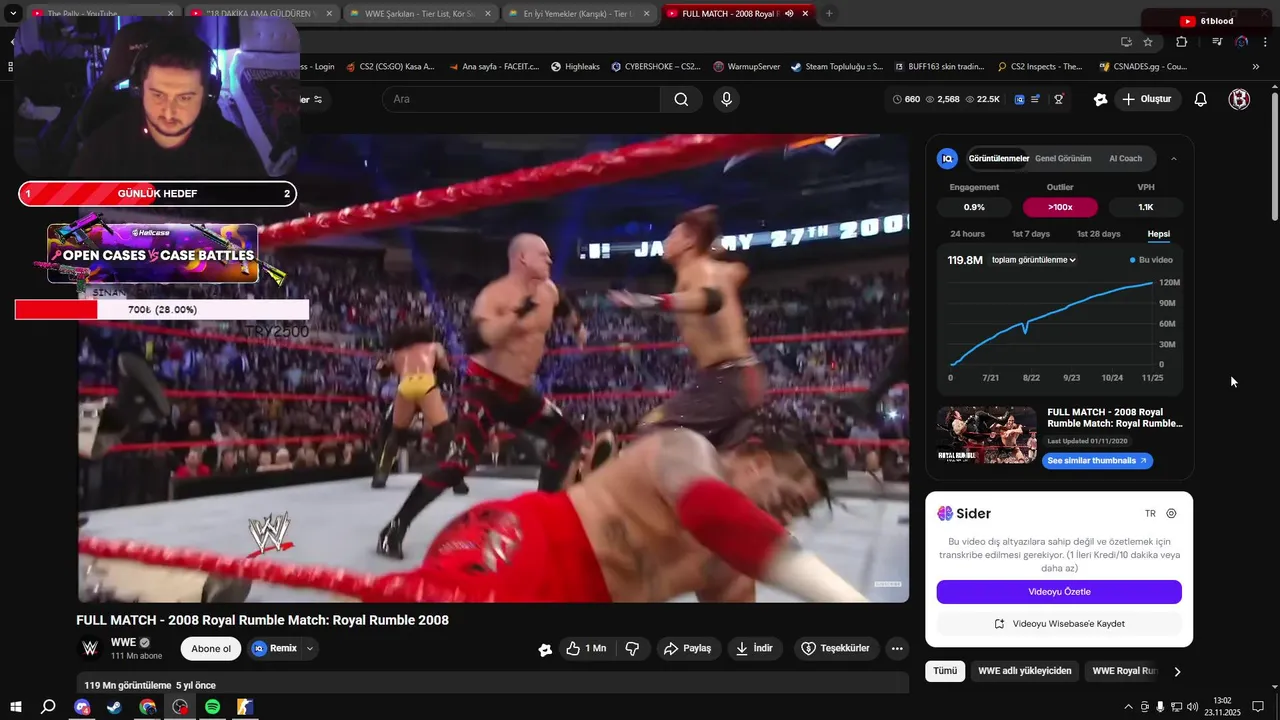The image size is (1280, 720).
Task: Switch to the AI Coach tab
Action: 1125,158
